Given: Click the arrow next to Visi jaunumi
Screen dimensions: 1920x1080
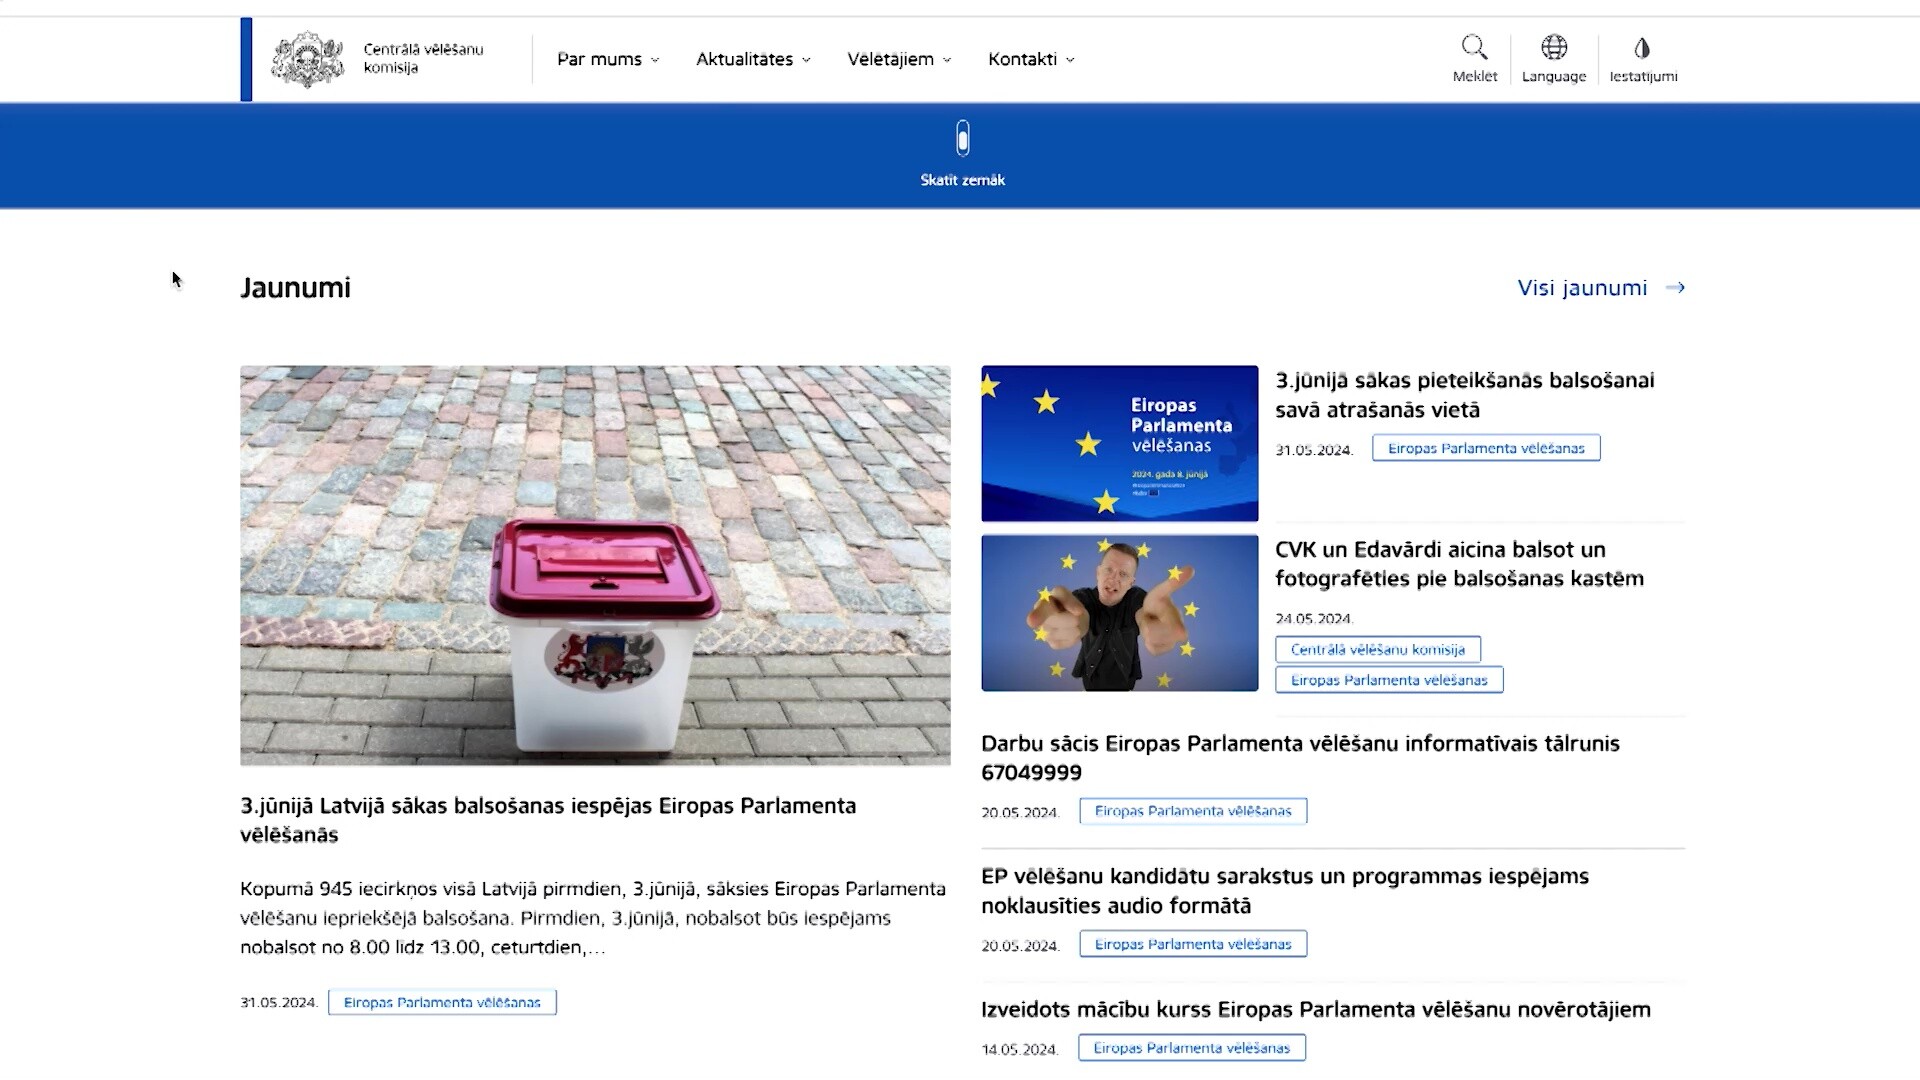Looking at the screenshot, I should pyautogui.click(x=1675, y=288).
